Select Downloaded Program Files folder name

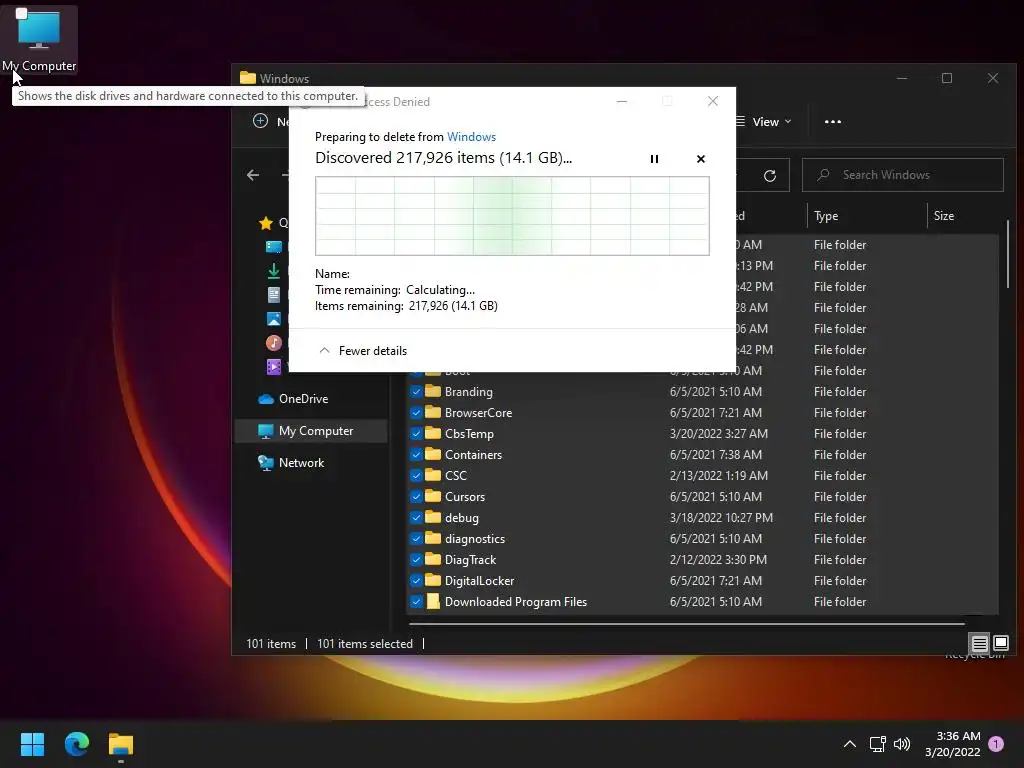[515, 601]
